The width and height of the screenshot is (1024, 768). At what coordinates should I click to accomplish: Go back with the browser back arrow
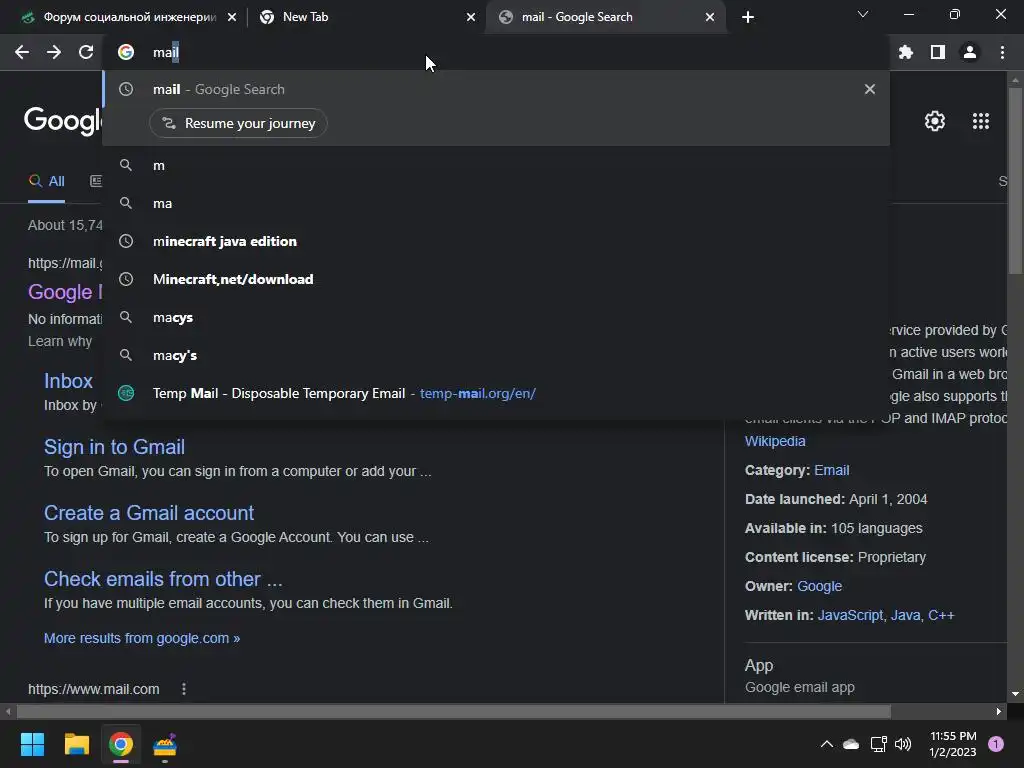[22, 52]
